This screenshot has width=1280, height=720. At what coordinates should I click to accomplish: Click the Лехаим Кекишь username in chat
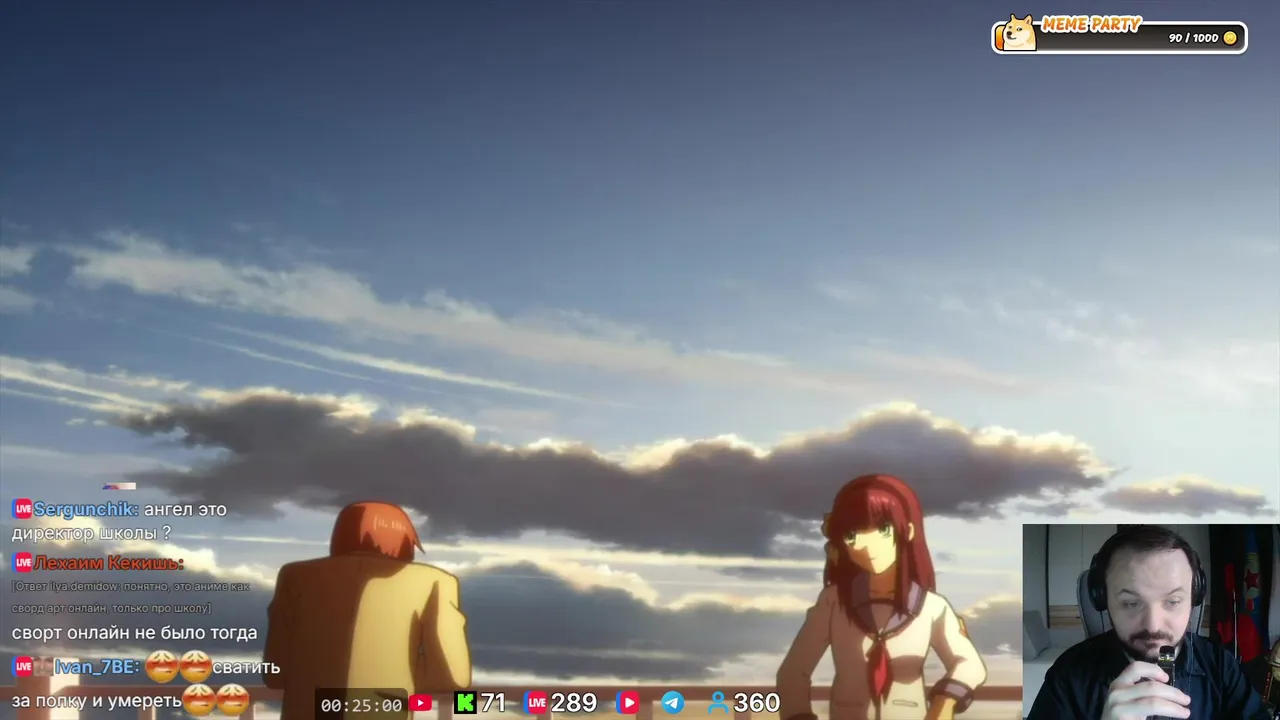(x=108, y=563)
